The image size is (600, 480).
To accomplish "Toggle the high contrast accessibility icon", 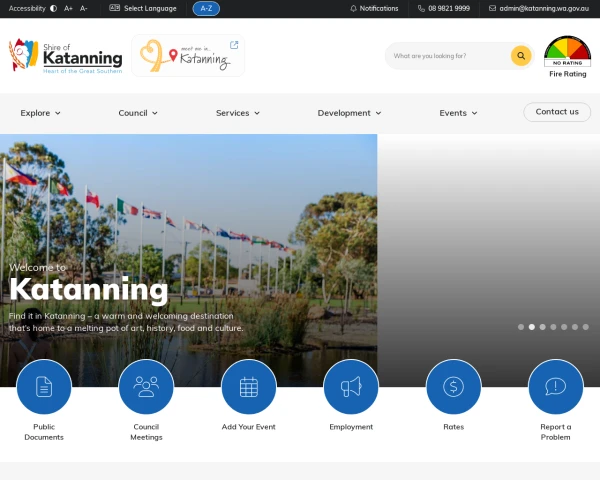I will tap(54, 8).
